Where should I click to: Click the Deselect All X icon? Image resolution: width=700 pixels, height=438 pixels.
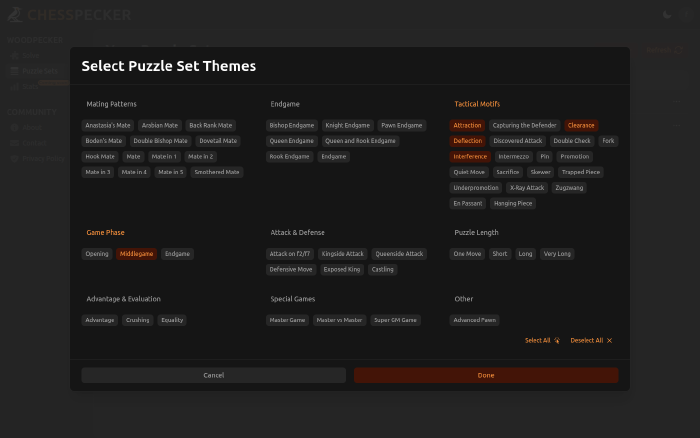coord(609,341)
